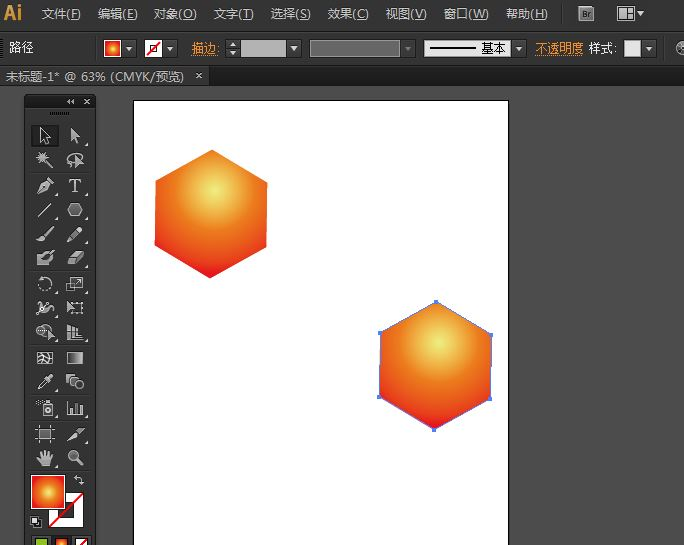Image resolution: width=684 pixels, height=545 pixels.
Task: Open the 编辑(E) menu
Action: [118, 14]
